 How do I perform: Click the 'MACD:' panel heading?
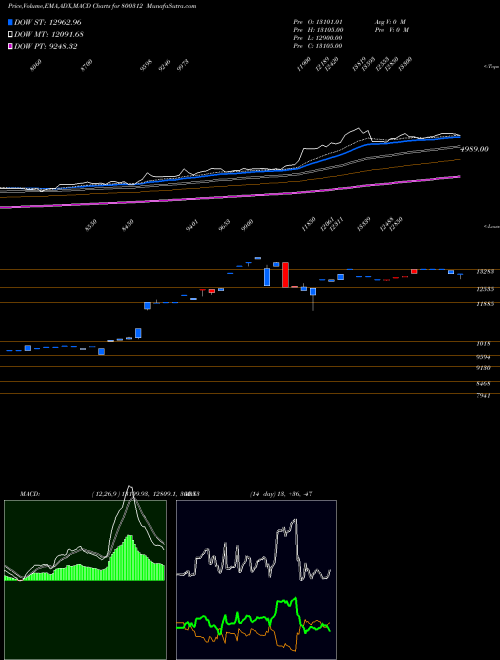pos(30,494)
